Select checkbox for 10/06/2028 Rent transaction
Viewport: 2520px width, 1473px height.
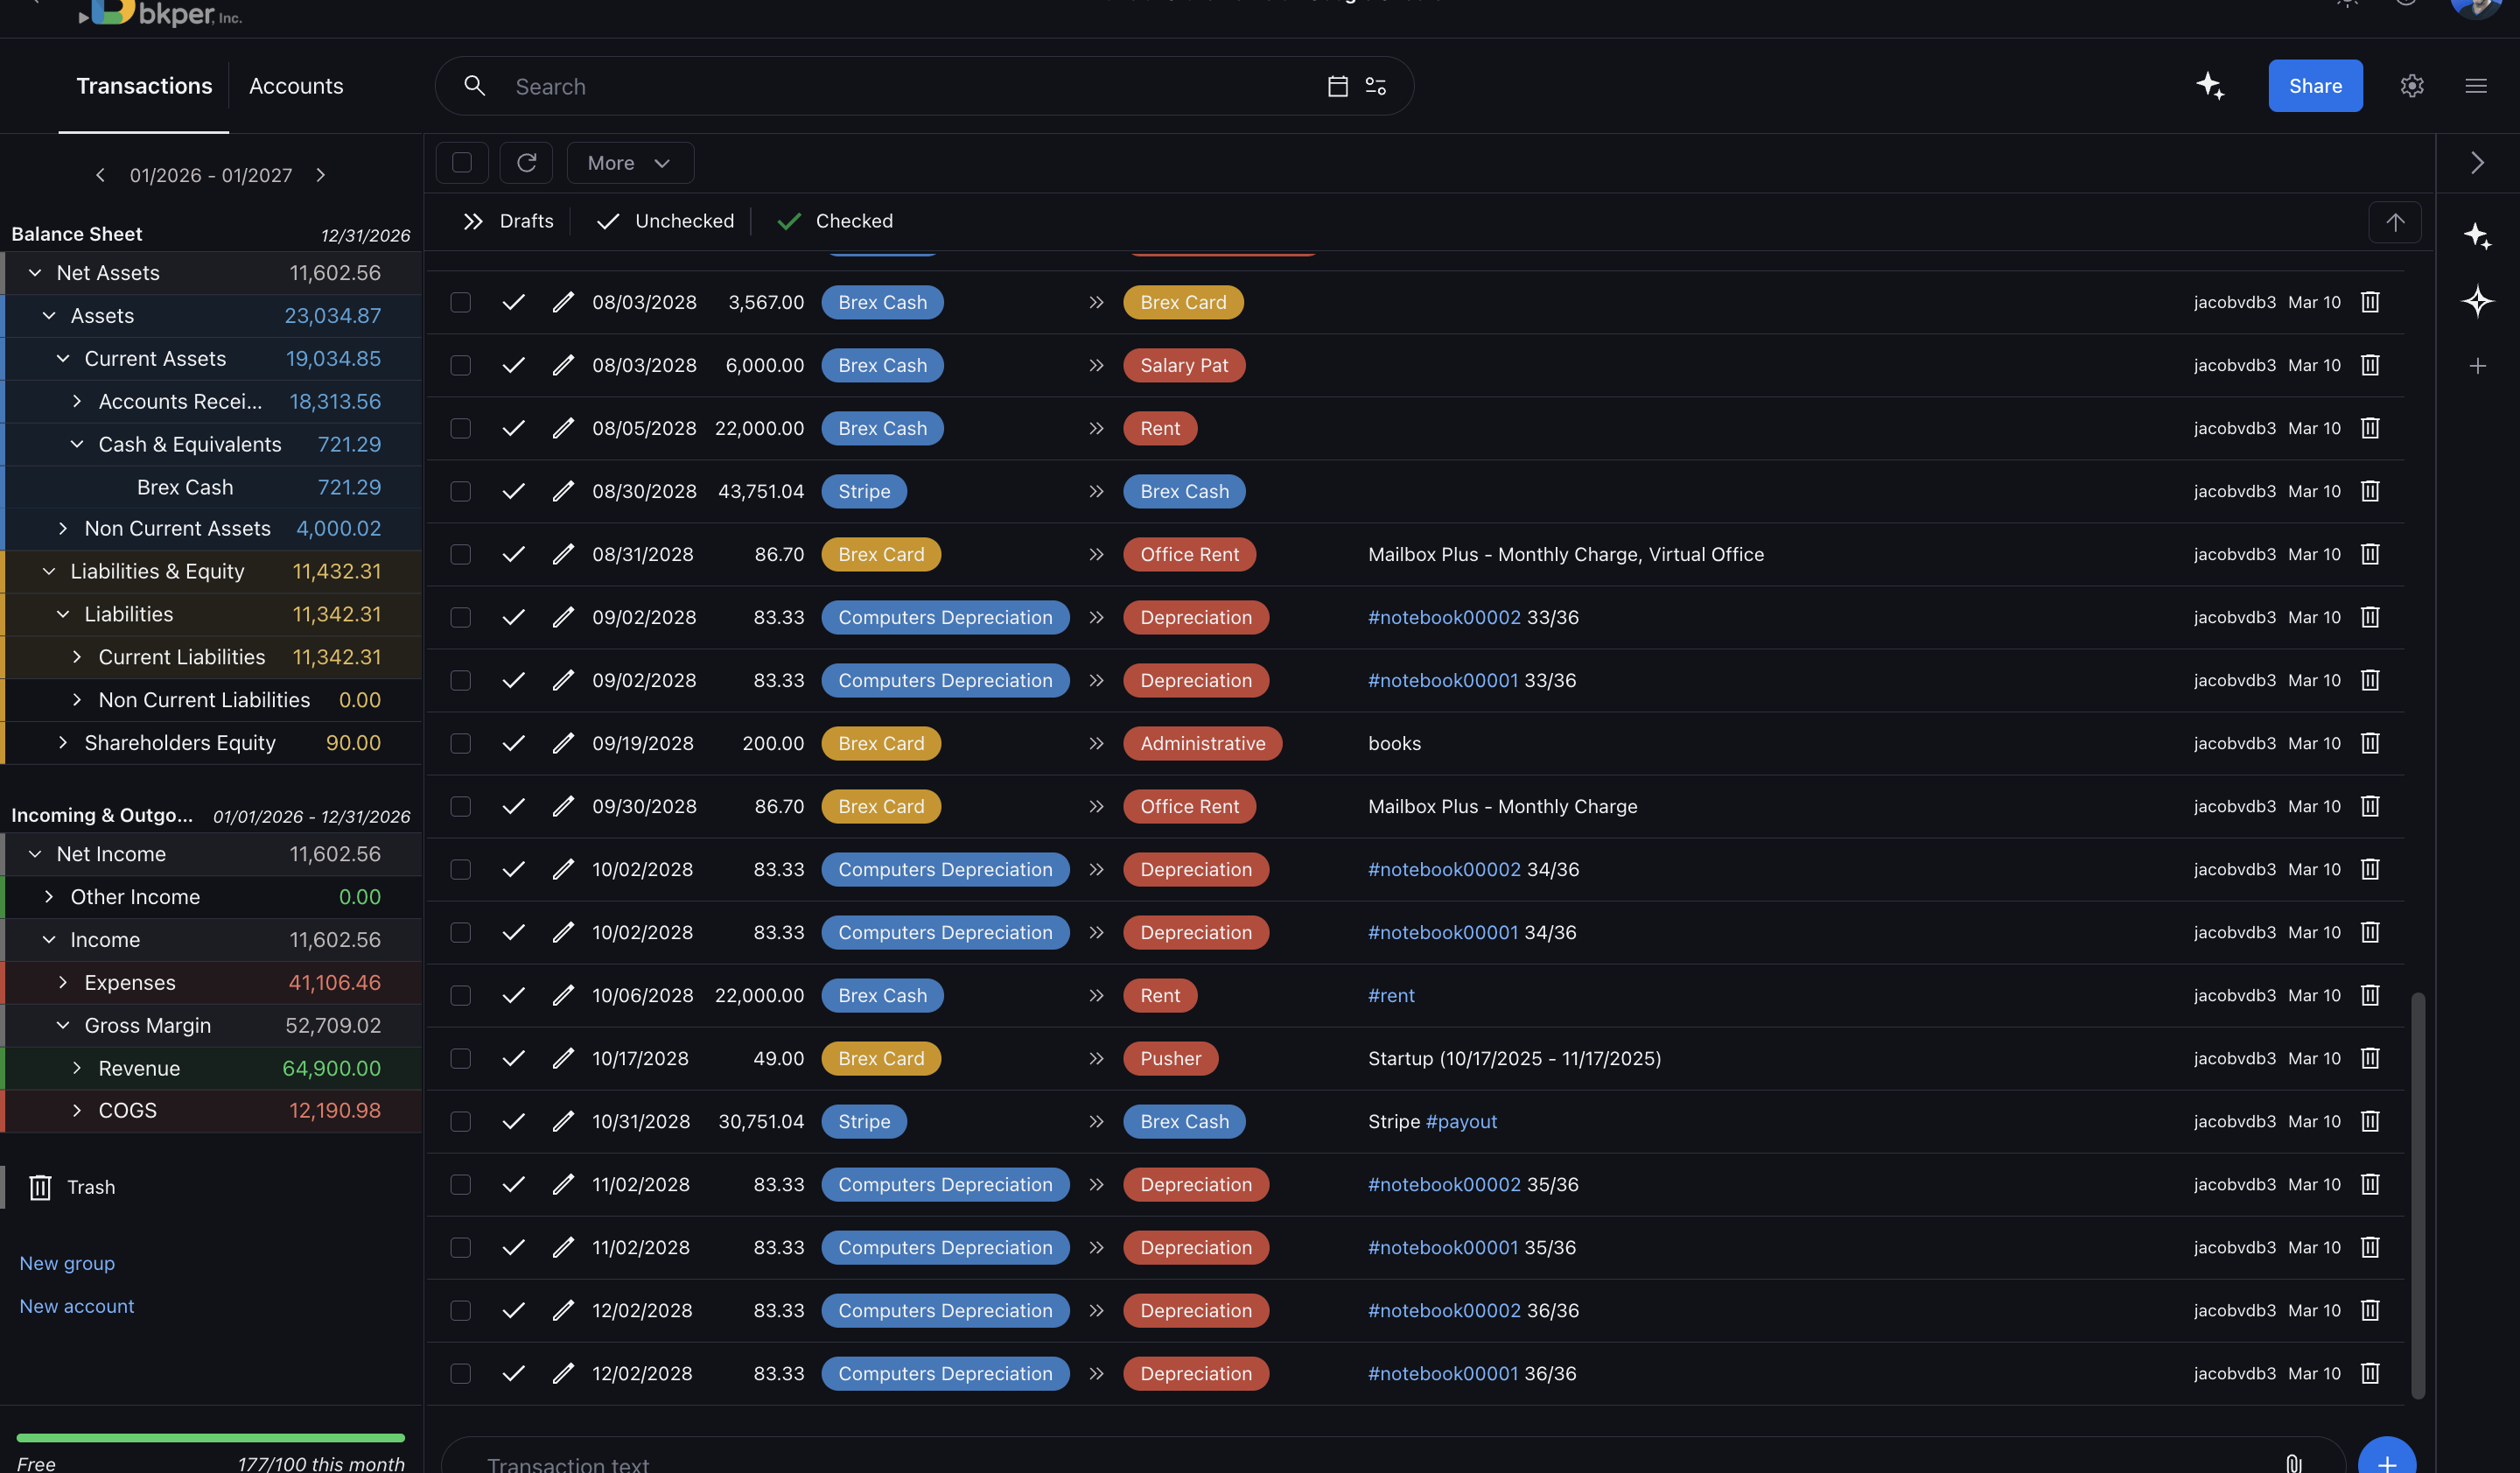[x=461, y=995]
